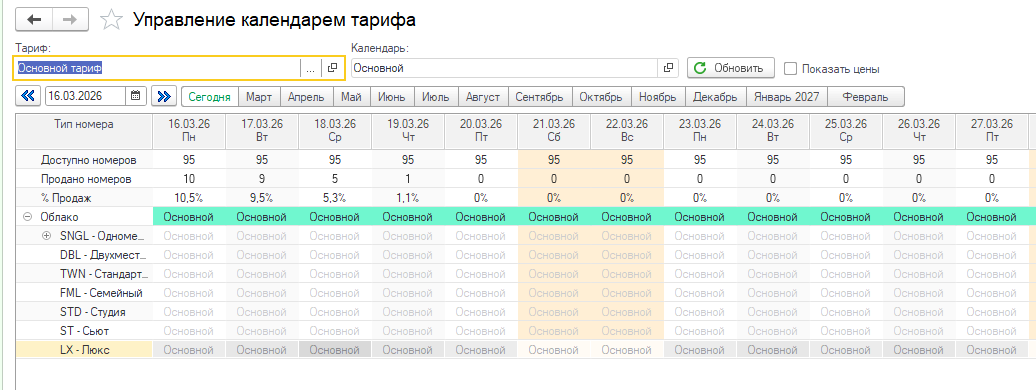Click ST - Сьют Основной cell for 25.03.26
This screenshot has height=390, width=1036.
(846, 331)
